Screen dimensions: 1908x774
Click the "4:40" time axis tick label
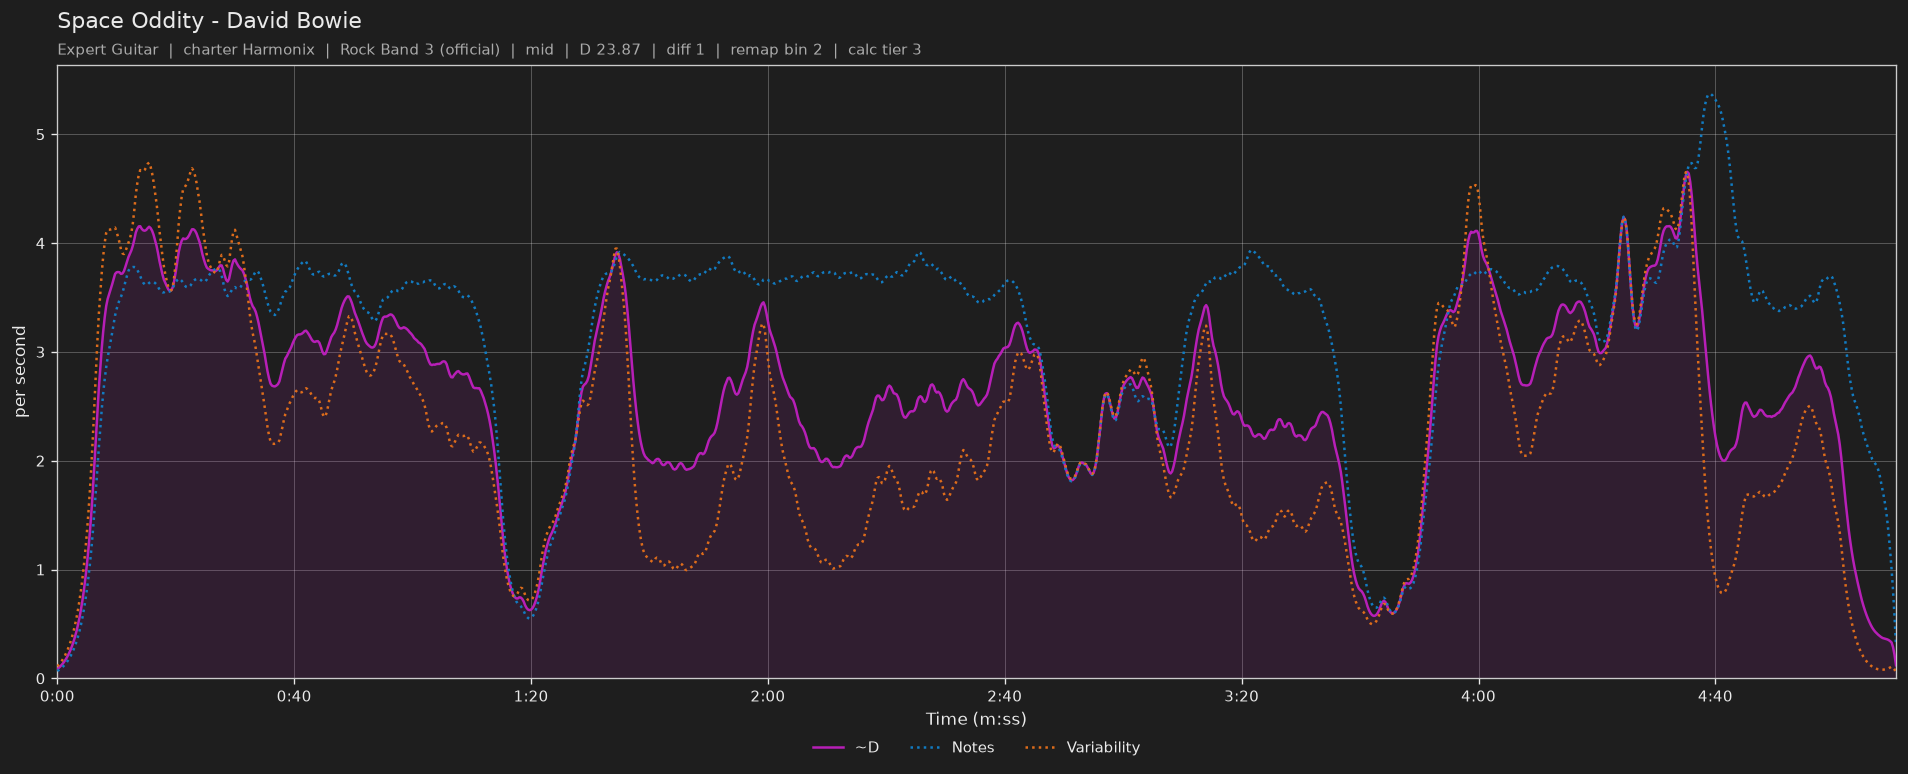click(1715, 696)
